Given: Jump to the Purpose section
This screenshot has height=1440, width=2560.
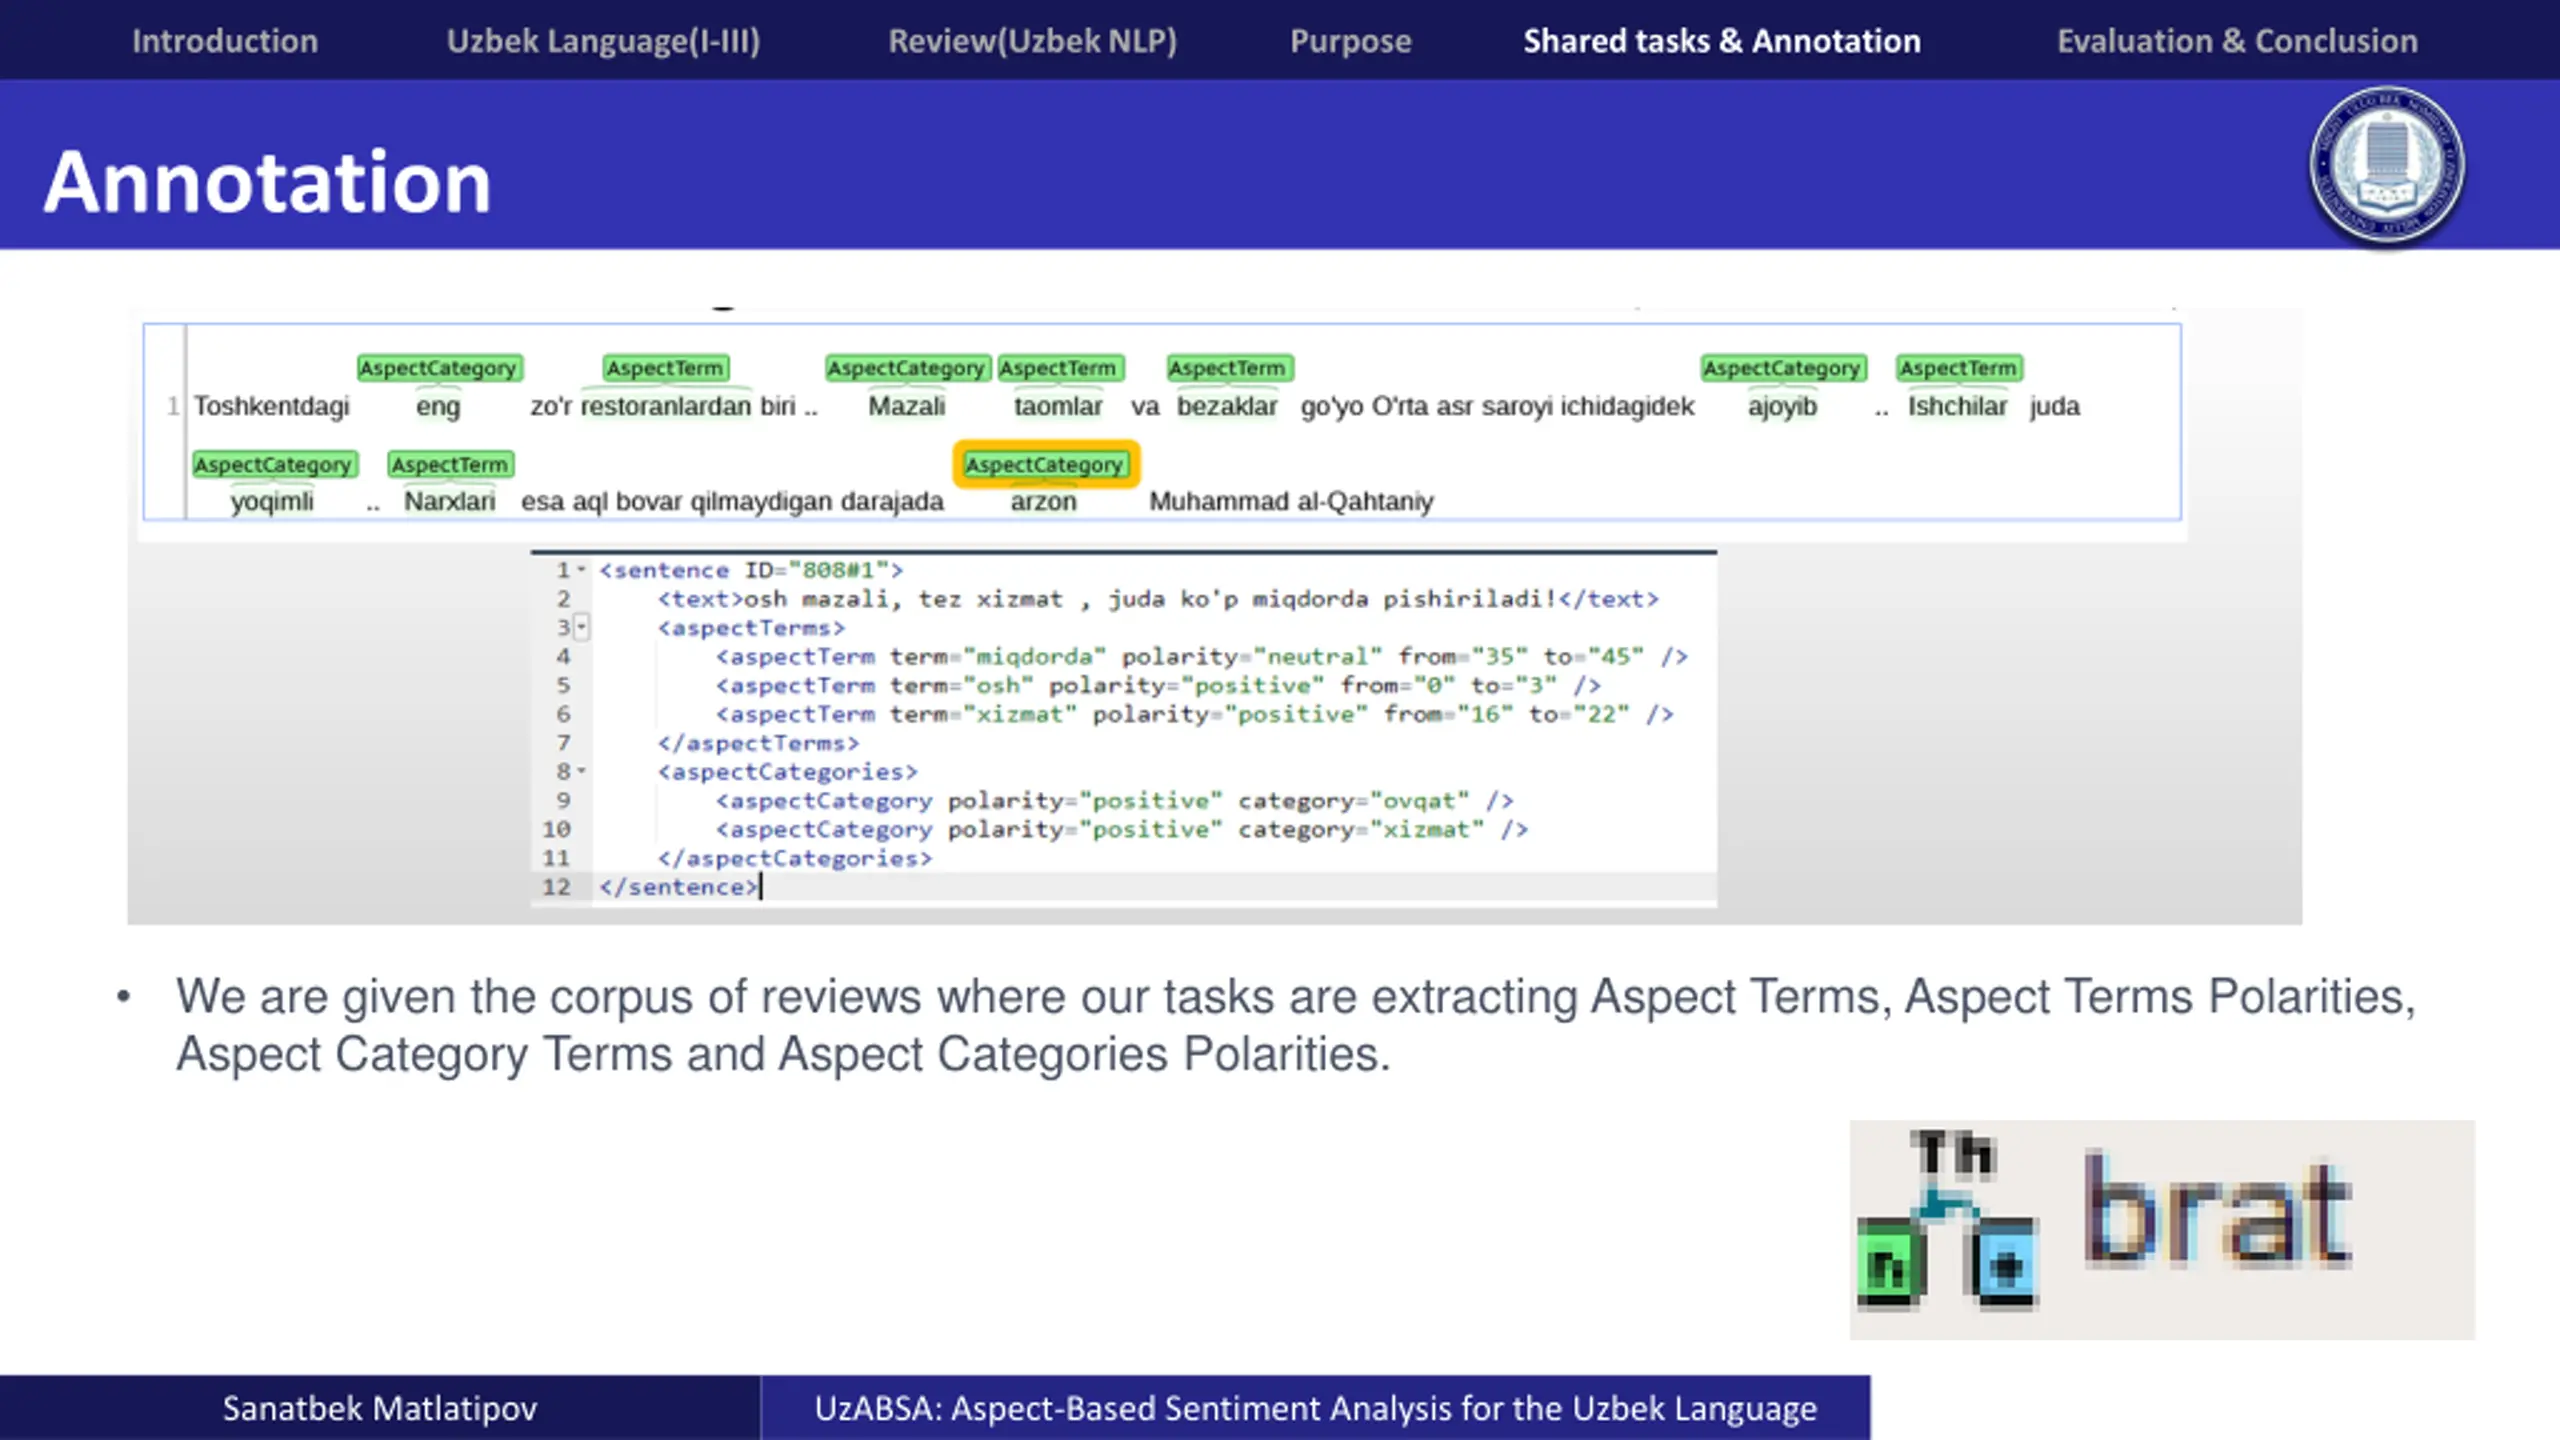Looking at the screenshot, I should tap(1350, 41).
